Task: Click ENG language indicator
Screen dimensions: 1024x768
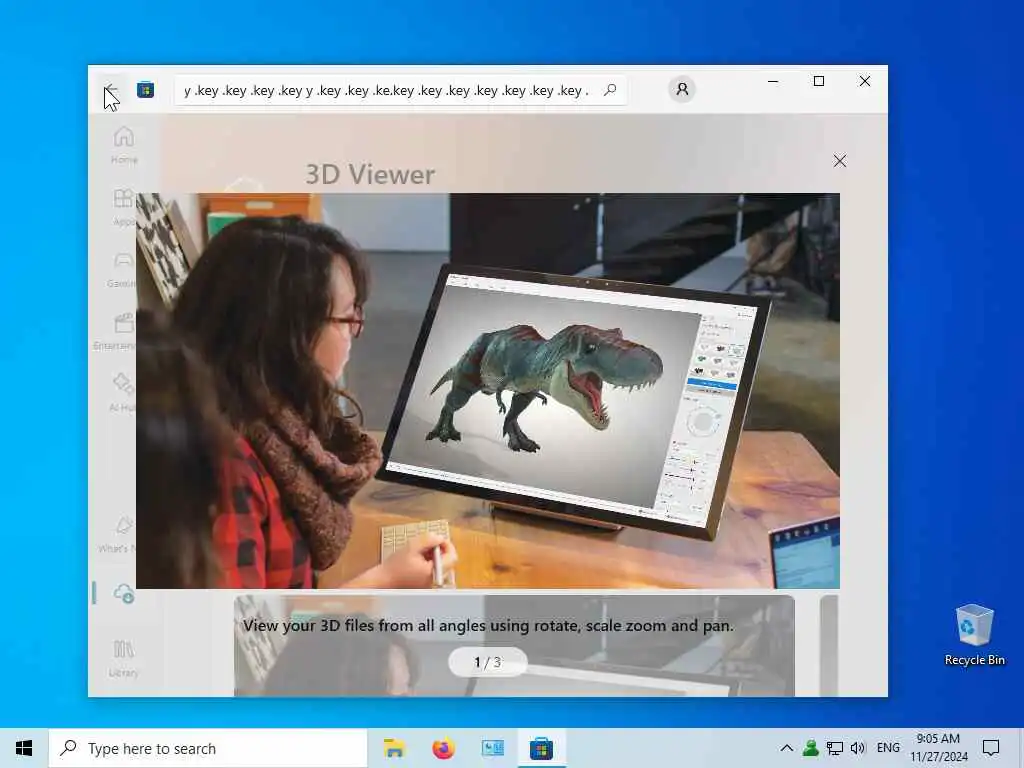Action: coord(888,748)
